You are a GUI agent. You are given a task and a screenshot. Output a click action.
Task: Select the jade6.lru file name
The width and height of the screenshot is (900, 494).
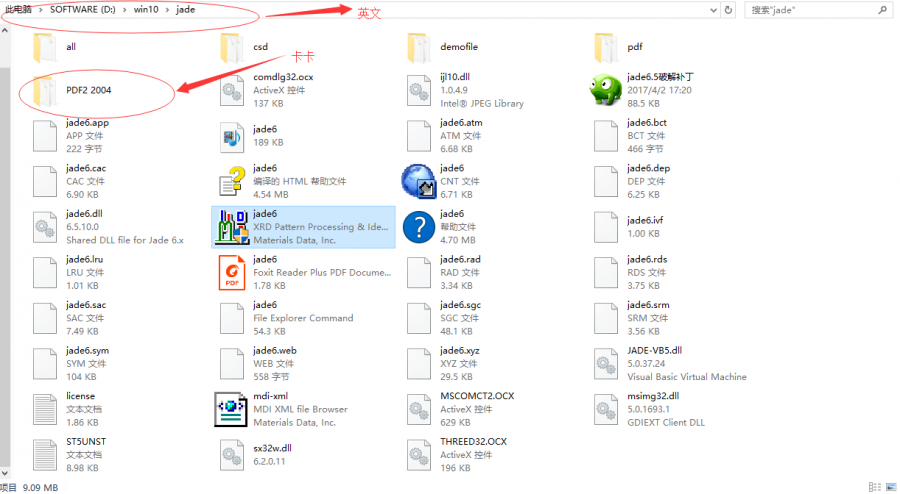click(84, 259)
